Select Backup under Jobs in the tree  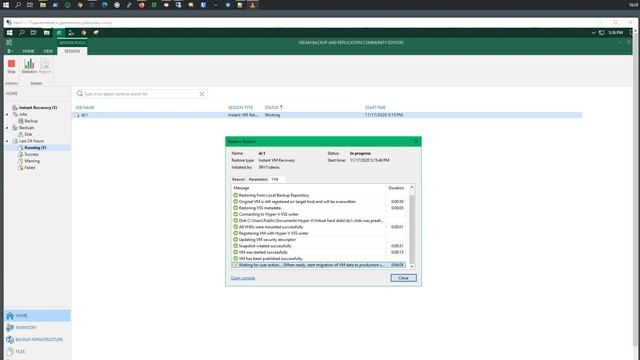click(x=31, y=121)
